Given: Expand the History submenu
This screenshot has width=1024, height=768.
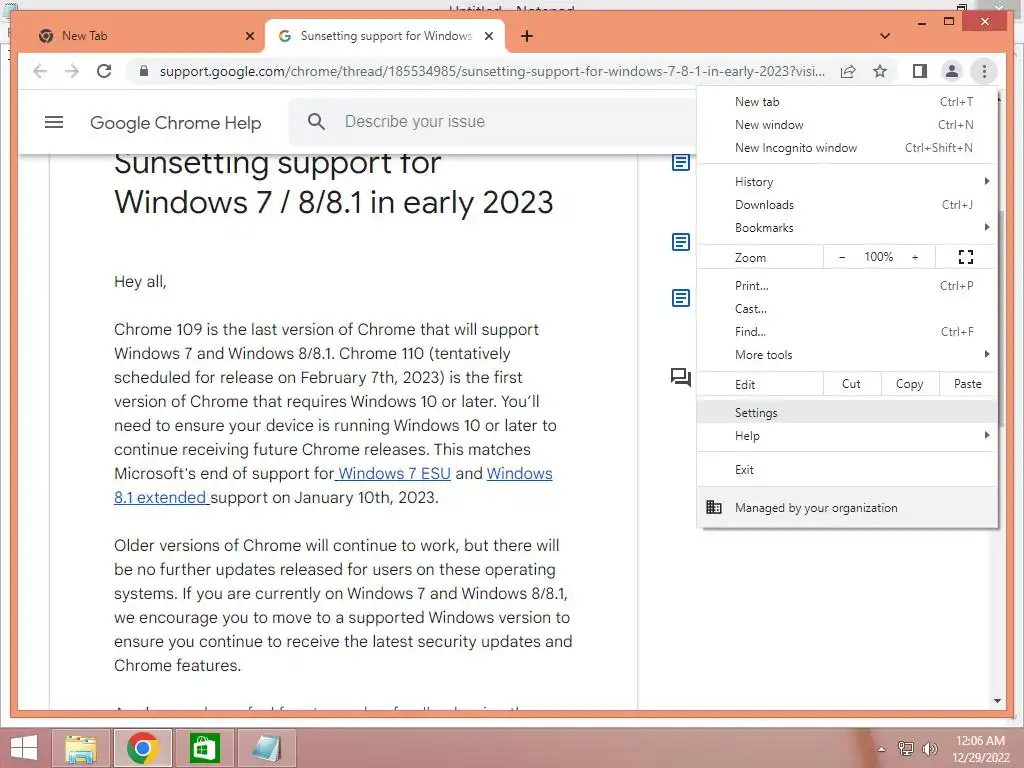Looking at the screenshot, I should (x=847, y=182).
